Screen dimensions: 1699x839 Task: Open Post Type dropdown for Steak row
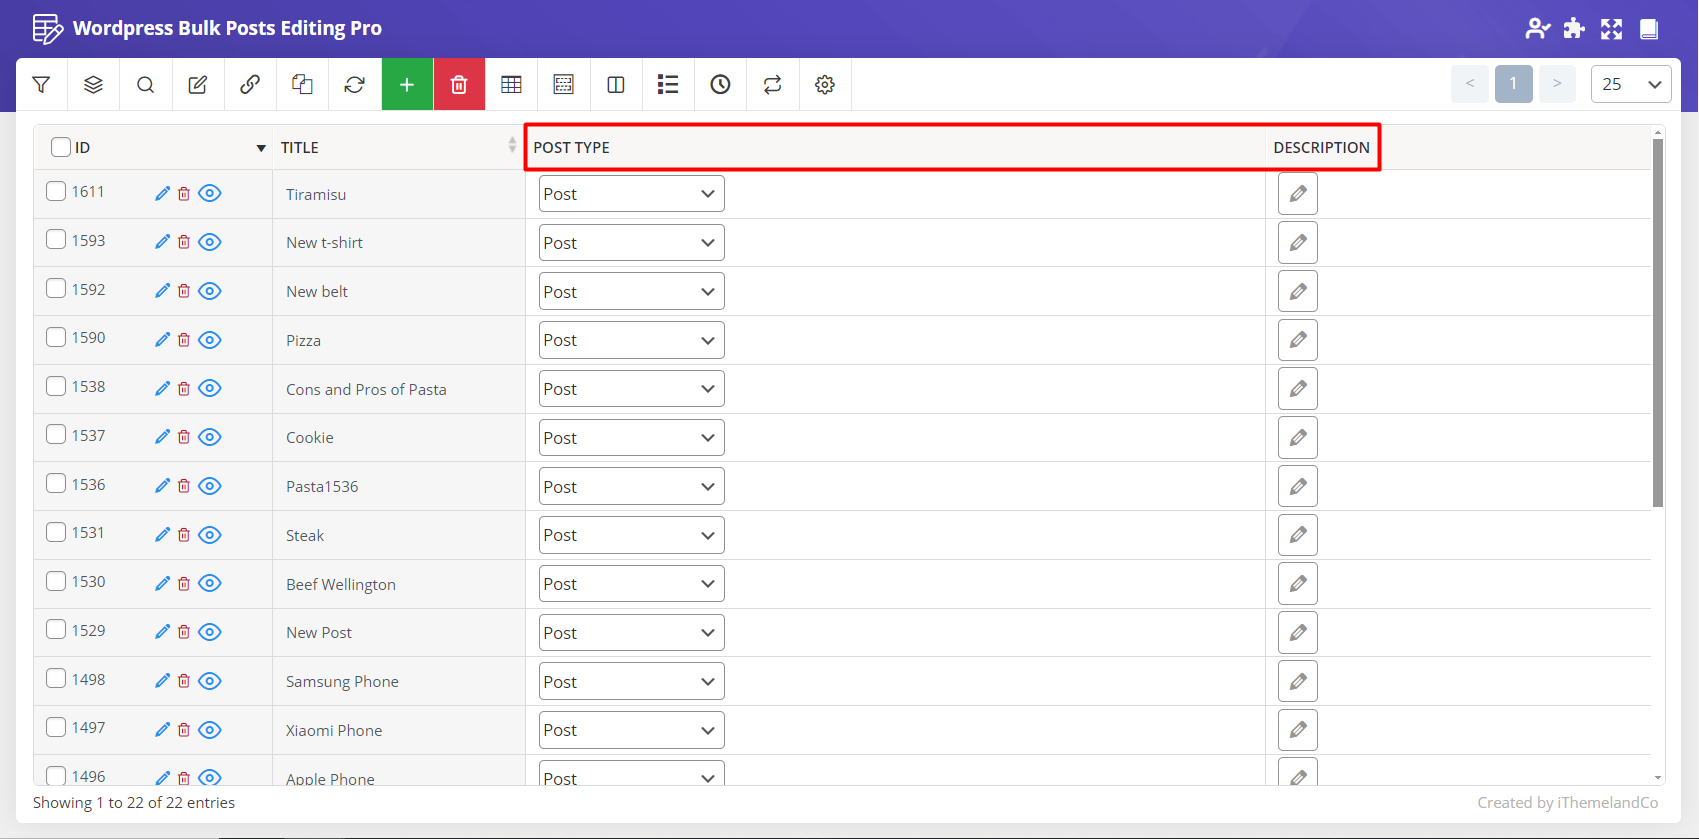(x=631, y=535)
